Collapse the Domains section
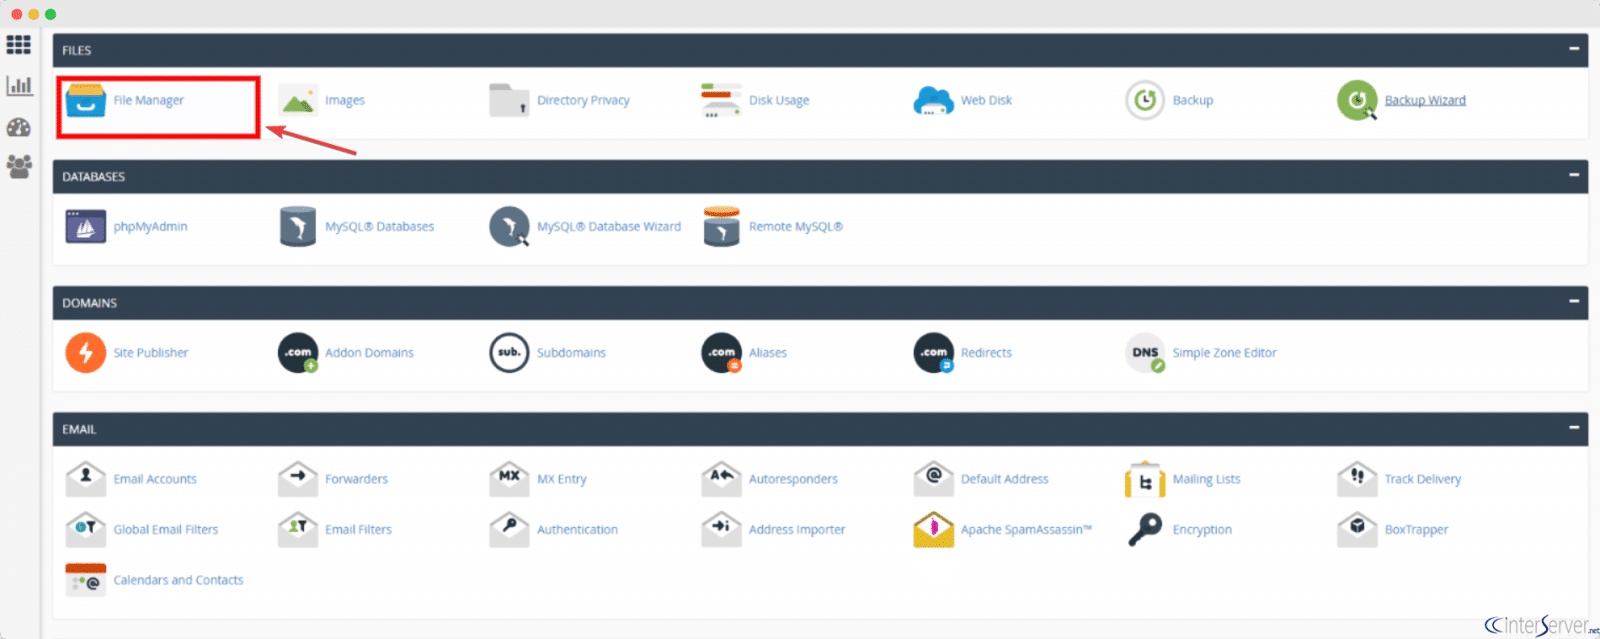The image size is (1600, 639). pyautogui.click(x=1574, y=301)
